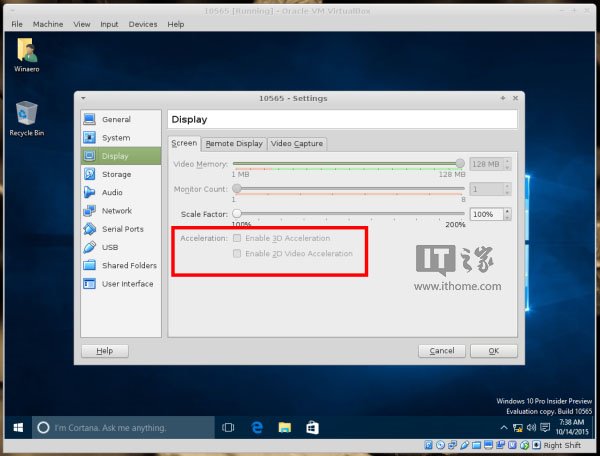Select the Audio settings icon
Image resolution: width=600 pixels, height=456 pixels.
[x=90, y=192]
